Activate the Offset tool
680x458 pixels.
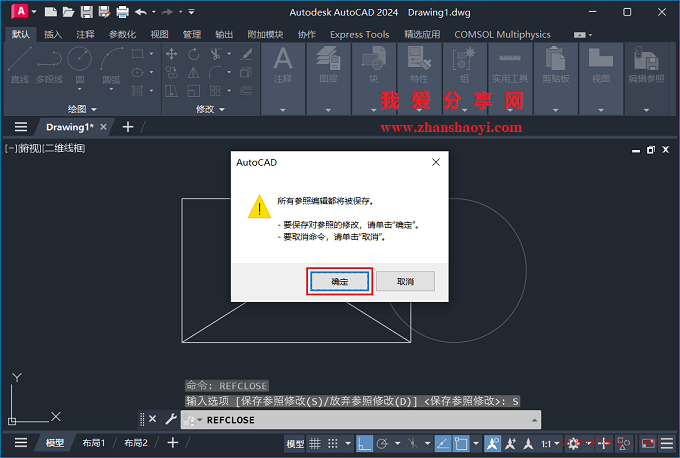[x=246, y=91]
